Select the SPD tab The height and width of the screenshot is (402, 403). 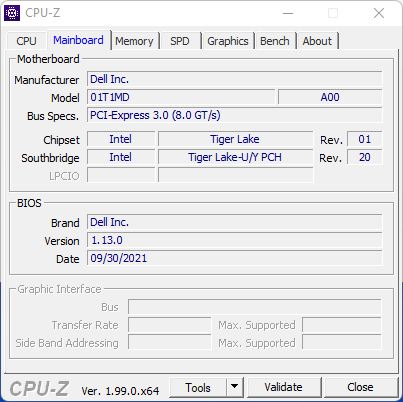click(180, 41)
